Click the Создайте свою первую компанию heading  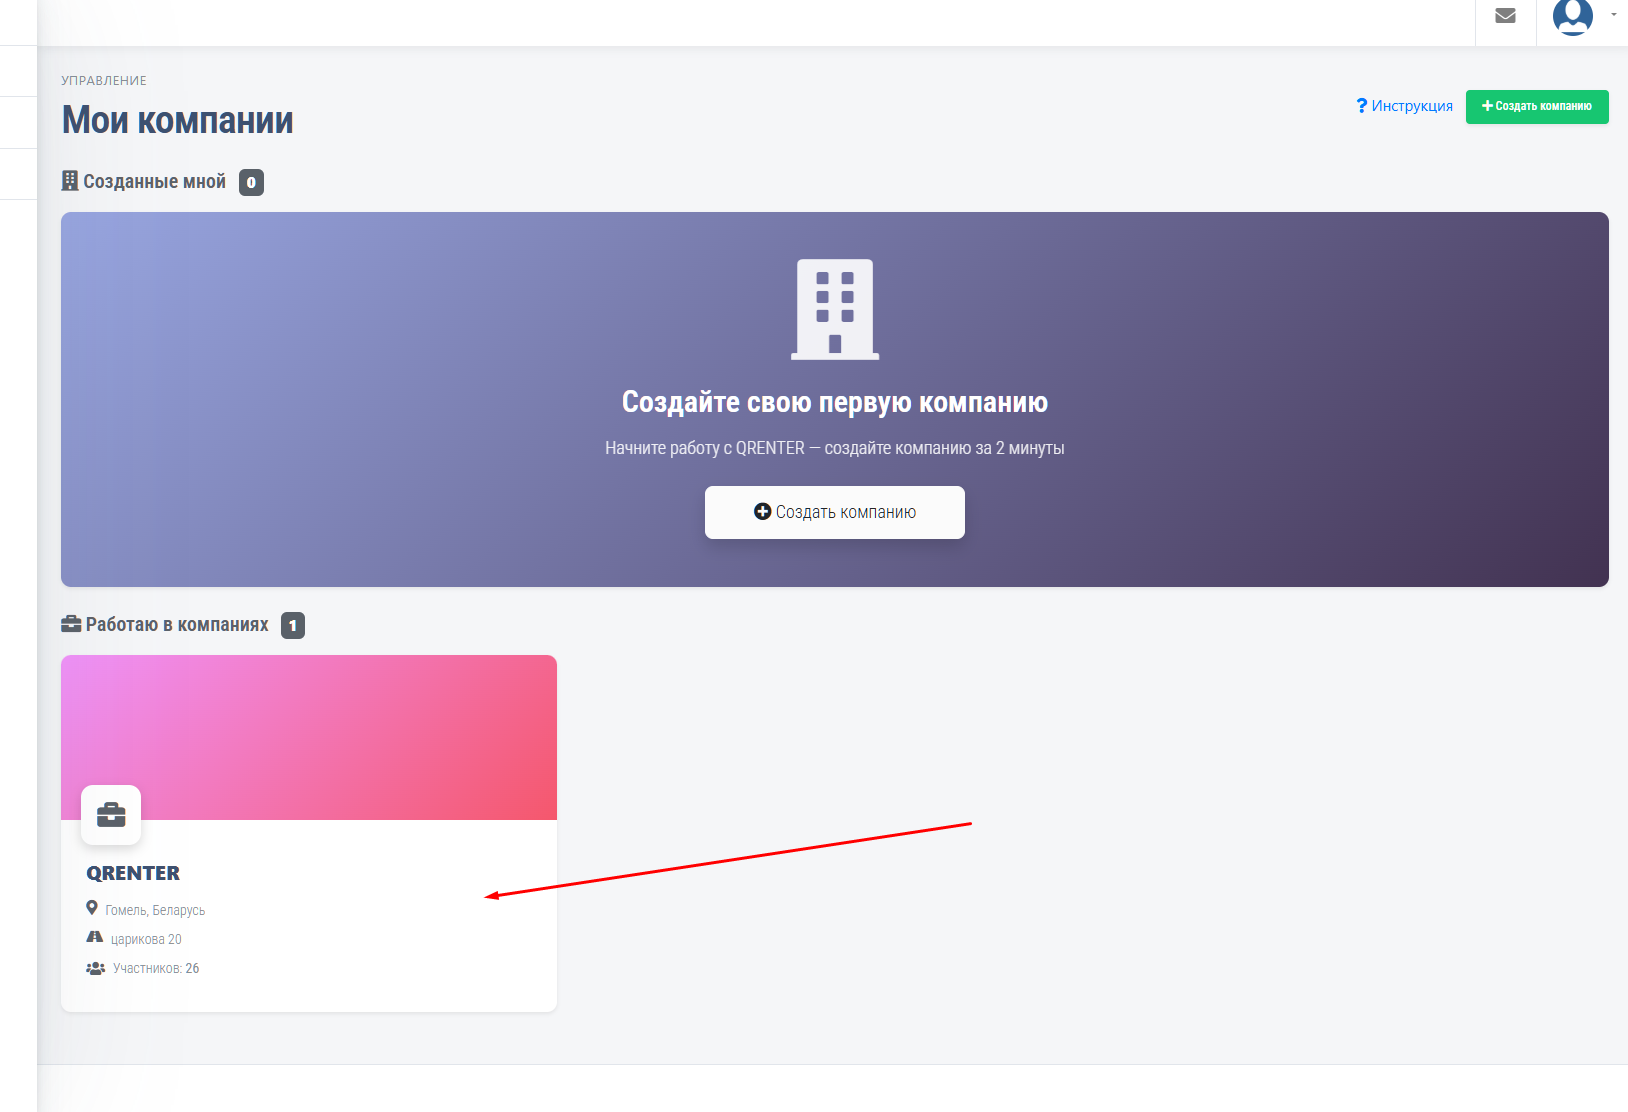click(x=835, y=402)
